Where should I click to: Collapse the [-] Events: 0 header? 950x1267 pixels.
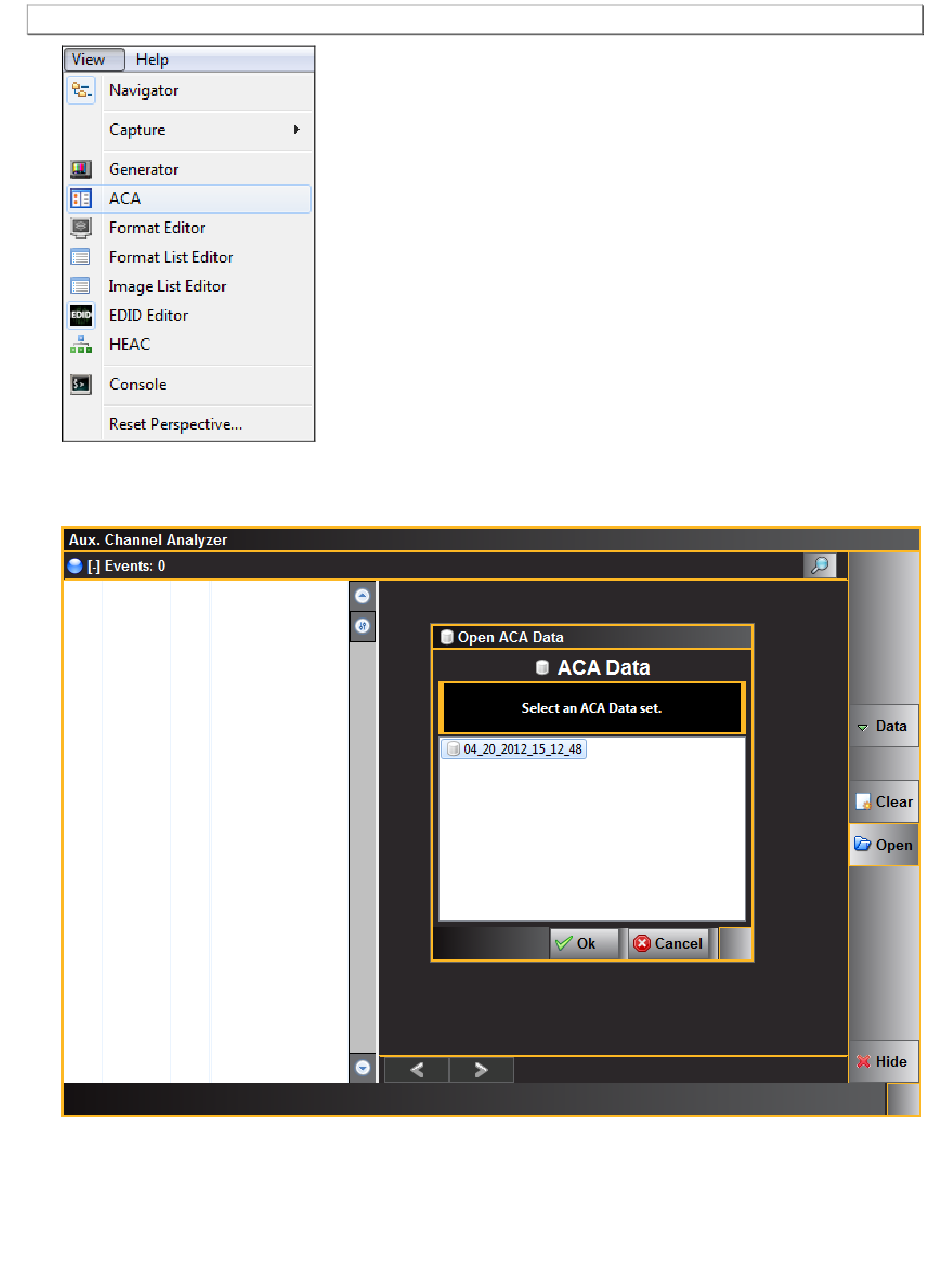point(126,566)
